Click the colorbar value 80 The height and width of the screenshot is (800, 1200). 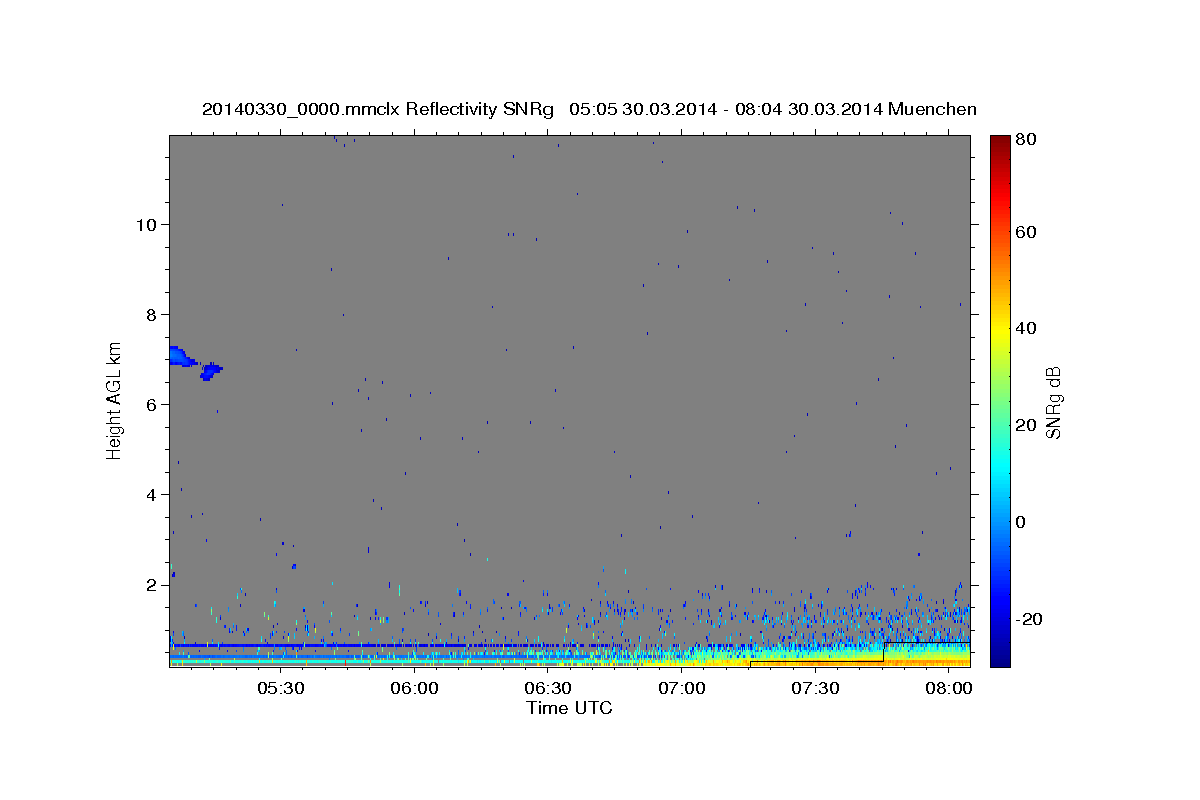[1028, 141]
